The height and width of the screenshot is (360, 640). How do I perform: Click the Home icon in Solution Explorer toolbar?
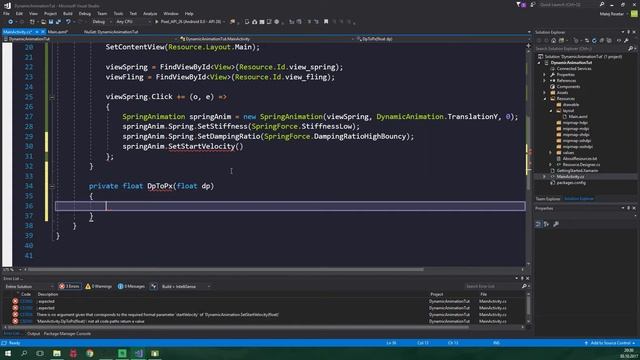pos(553,40)
